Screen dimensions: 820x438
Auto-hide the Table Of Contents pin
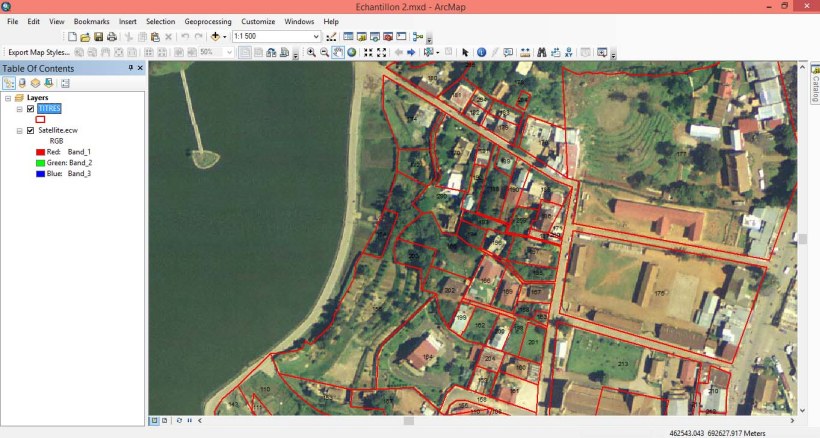click(x=131, y=68)
